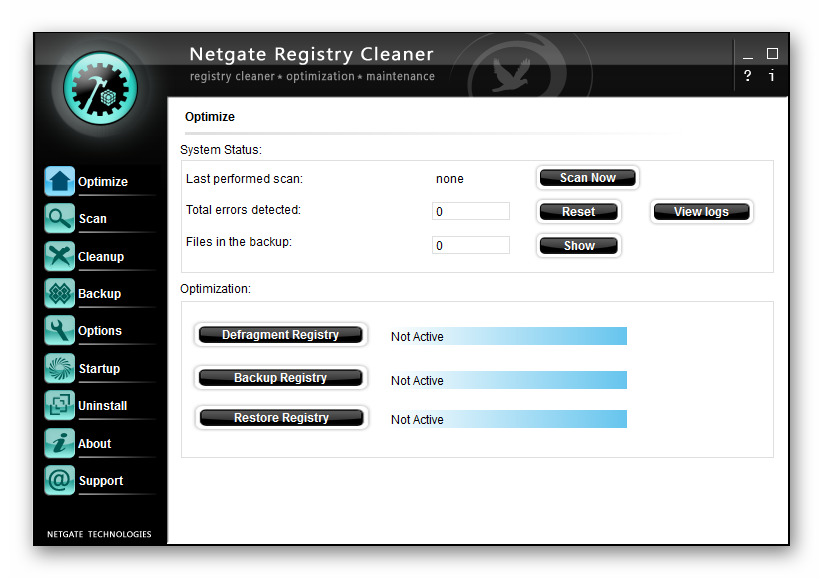Open help via the question mark icon
822x578 pixels.
click(748, 76)
